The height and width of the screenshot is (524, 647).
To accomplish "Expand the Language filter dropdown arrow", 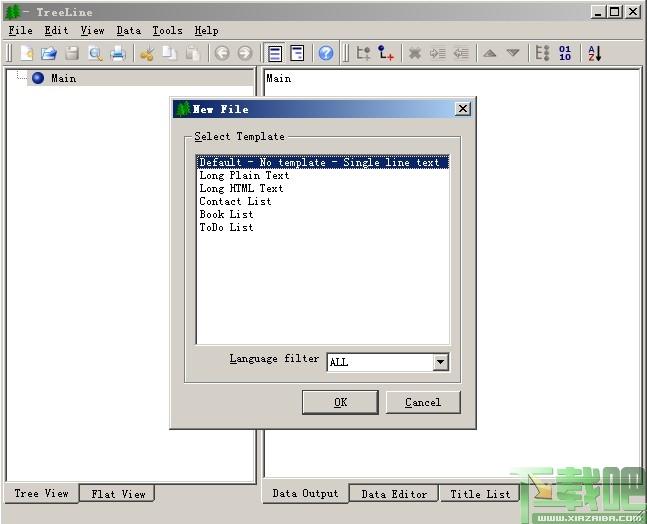I will tap(441, 362).
